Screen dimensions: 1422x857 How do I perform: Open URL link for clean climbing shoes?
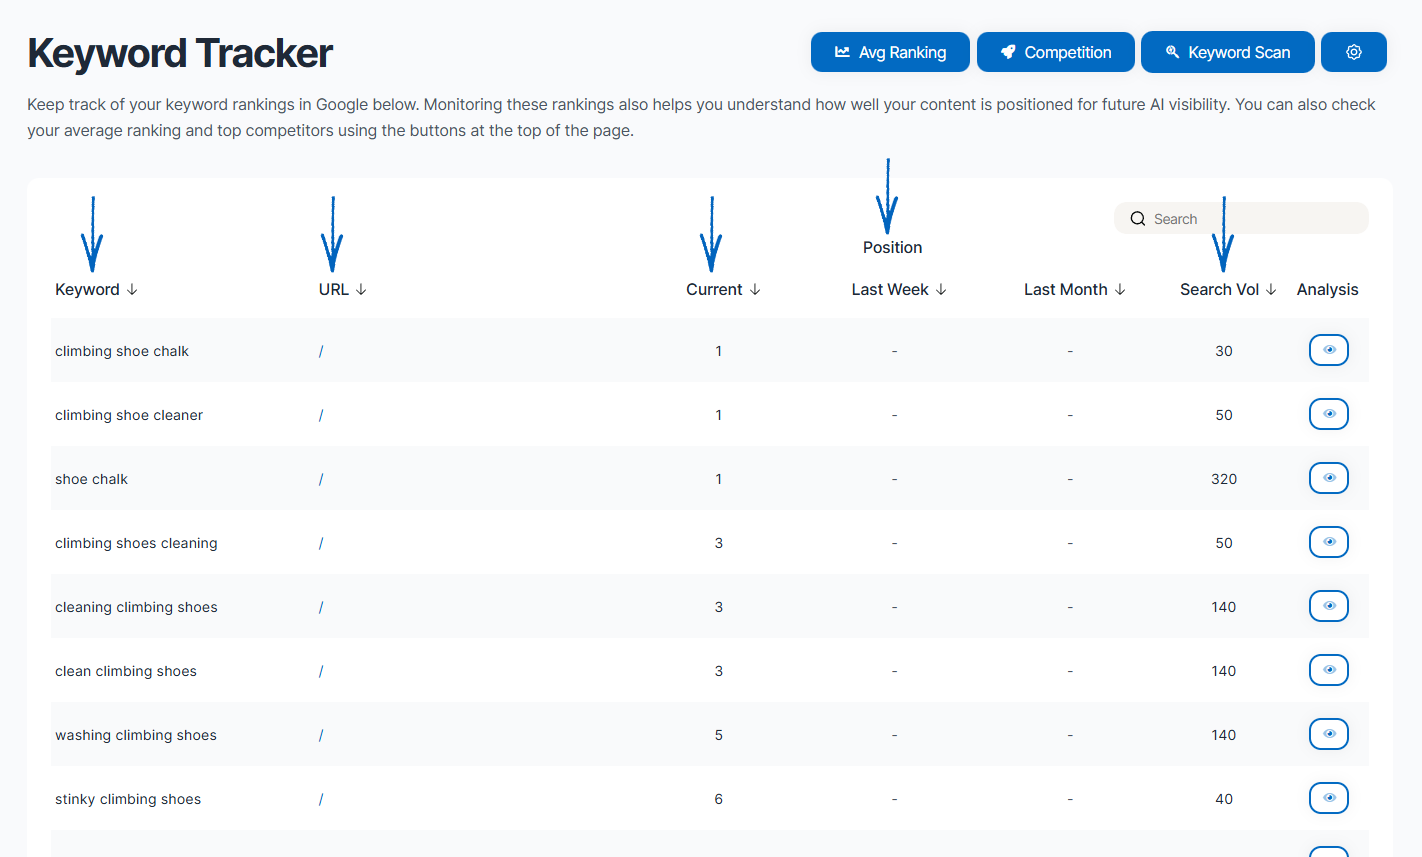pyautogui.click(x=321, y=671)
